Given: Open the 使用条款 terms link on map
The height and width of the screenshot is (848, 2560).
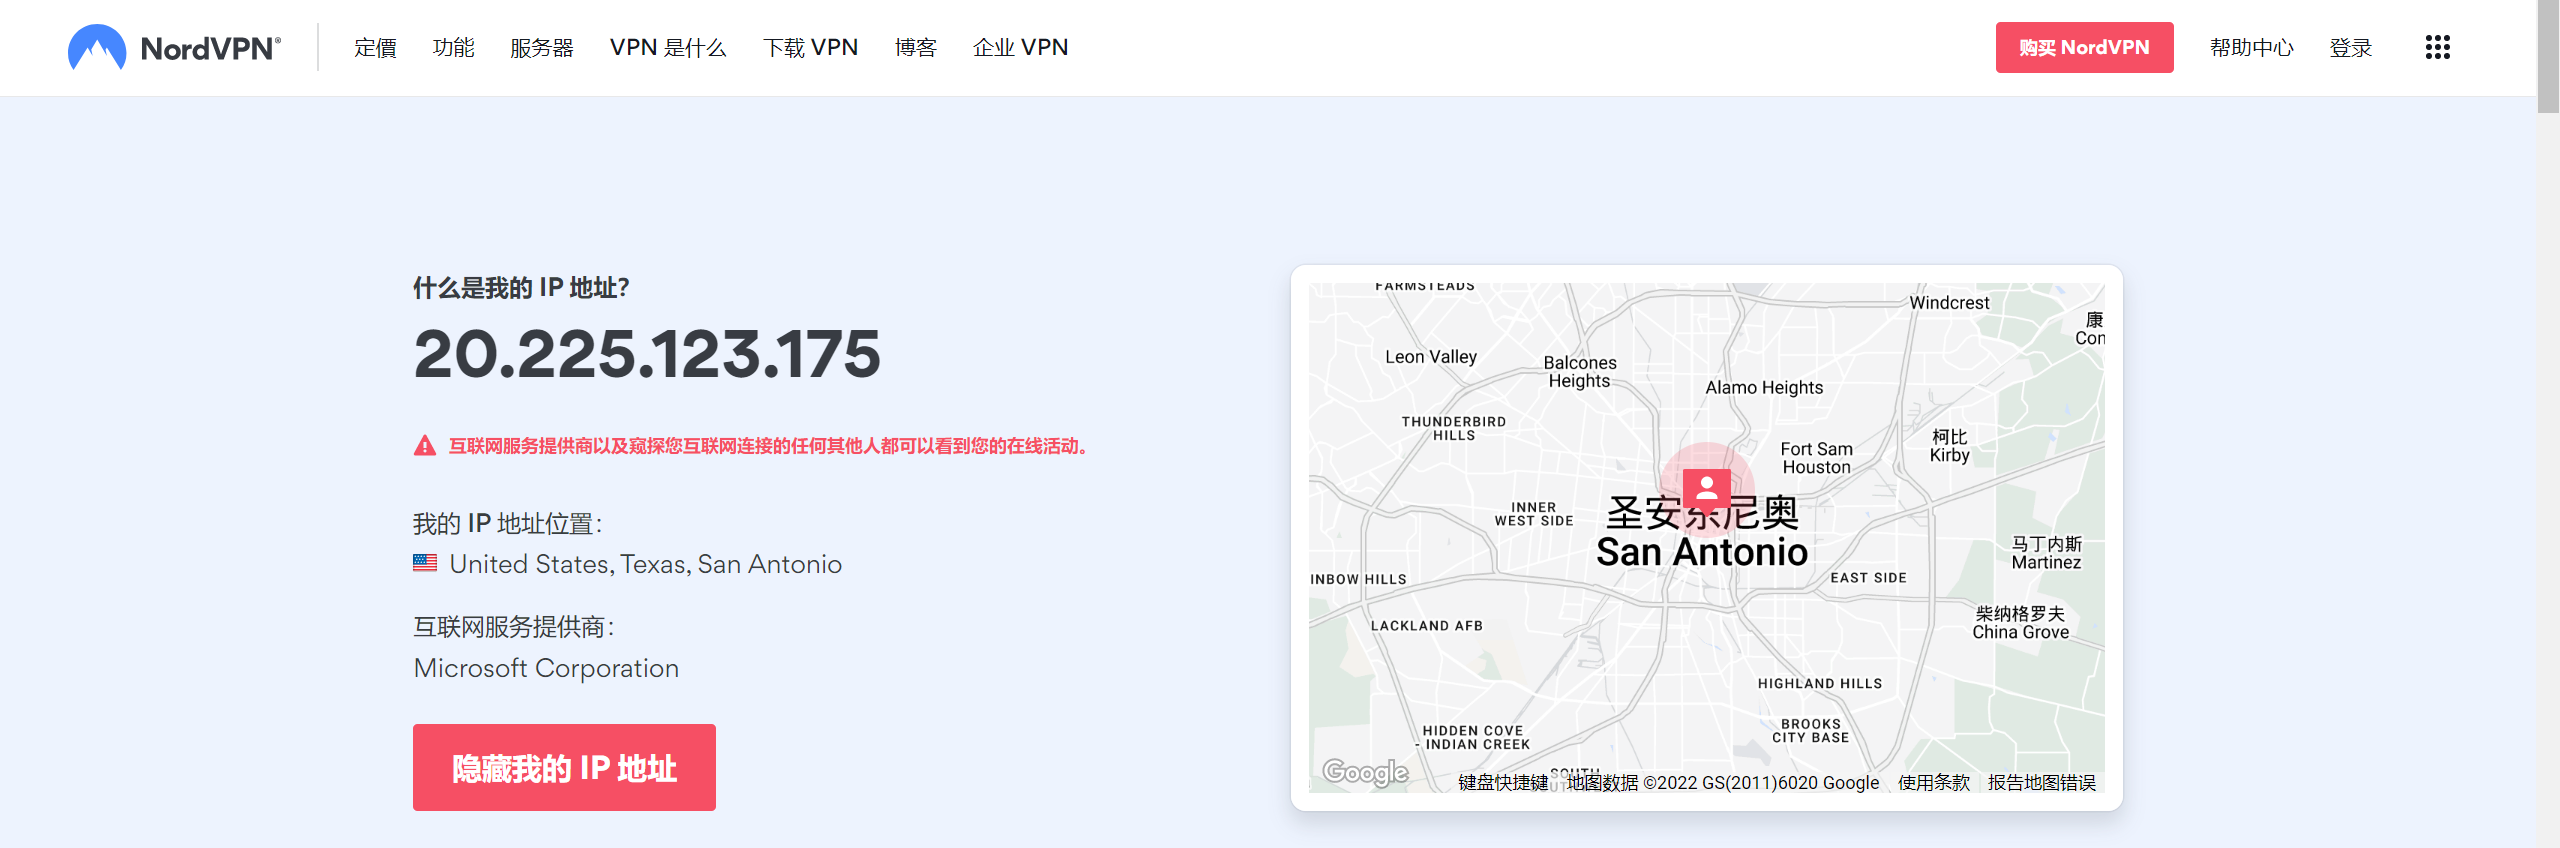Looking at the screenshot, I should [1933, 782].
